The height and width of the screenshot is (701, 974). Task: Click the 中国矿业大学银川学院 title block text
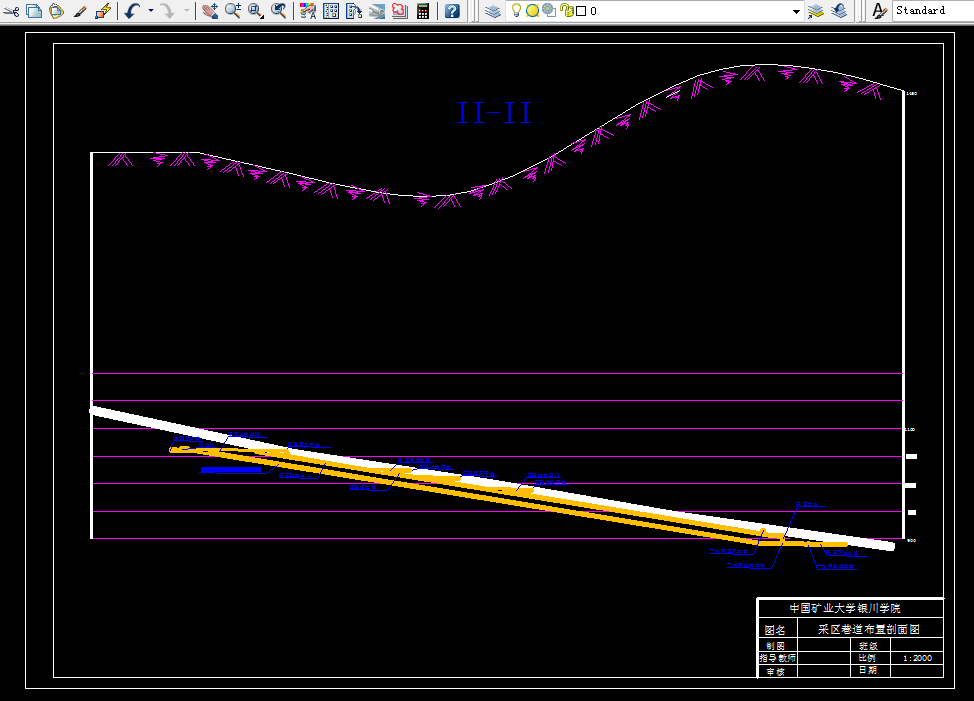click(x=845, y=608)
